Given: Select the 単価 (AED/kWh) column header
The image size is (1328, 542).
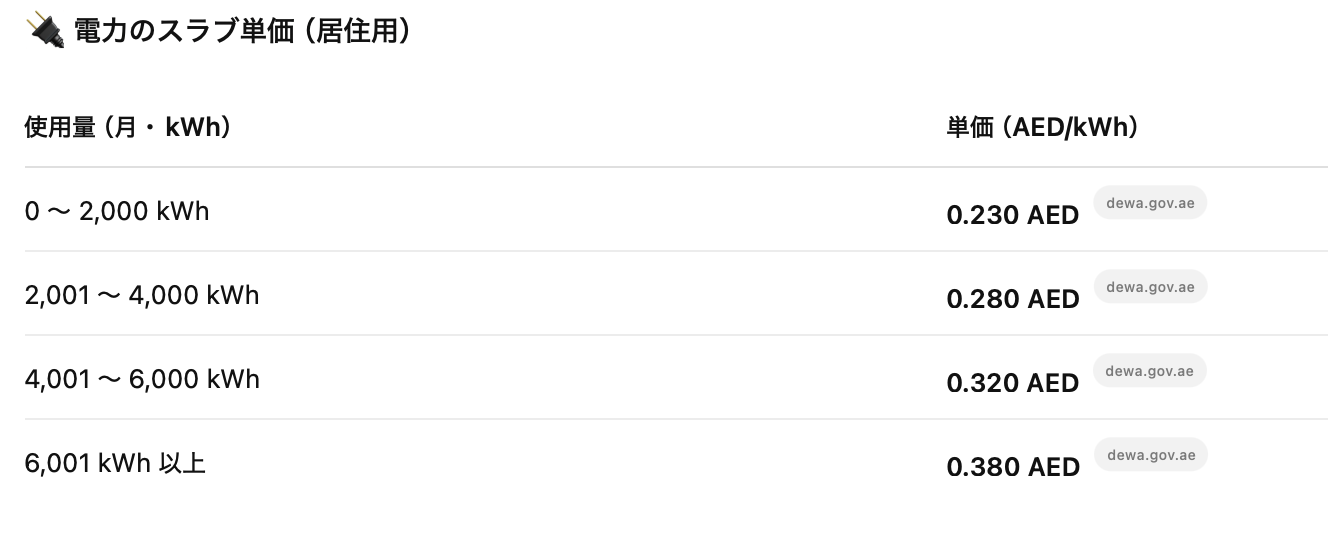Looking at the screenshot, I should [x=1042, y=127].
